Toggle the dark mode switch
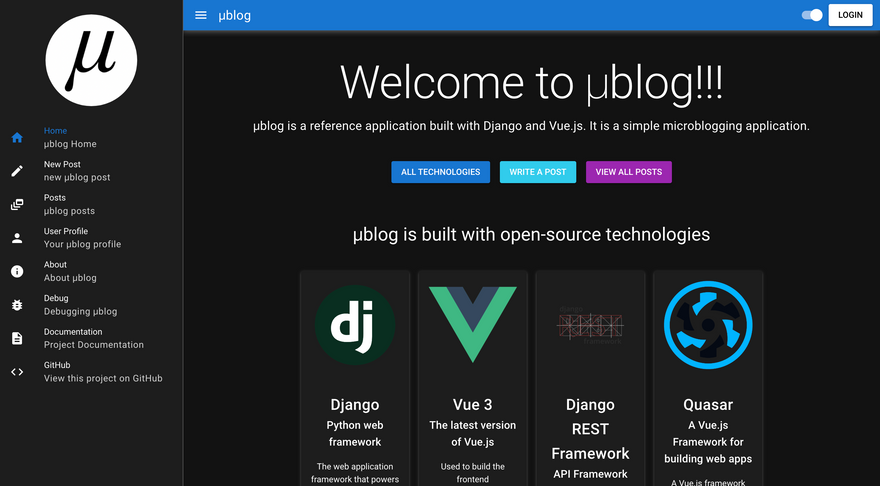 pos(812,15)
